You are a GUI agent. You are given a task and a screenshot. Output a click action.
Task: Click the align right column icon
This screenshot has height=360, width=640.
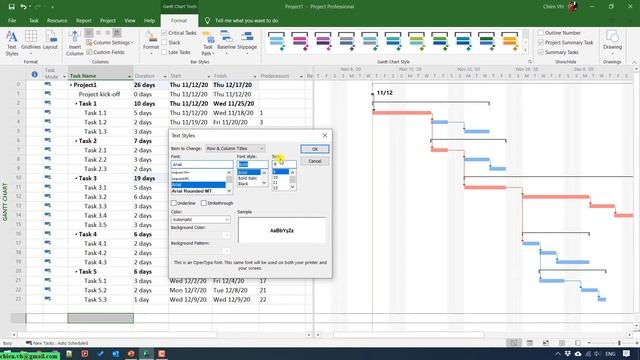tap(107, 33)
